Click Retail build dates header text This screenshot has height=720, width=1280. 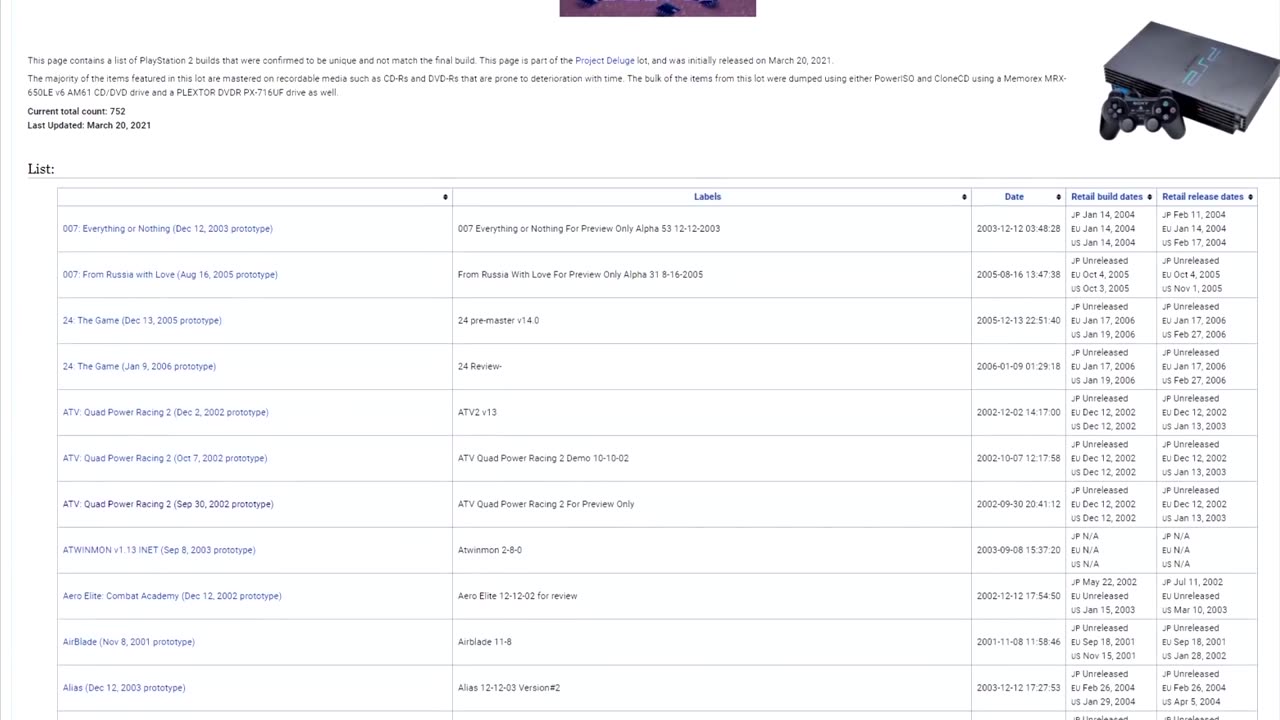pos(1106,197)
